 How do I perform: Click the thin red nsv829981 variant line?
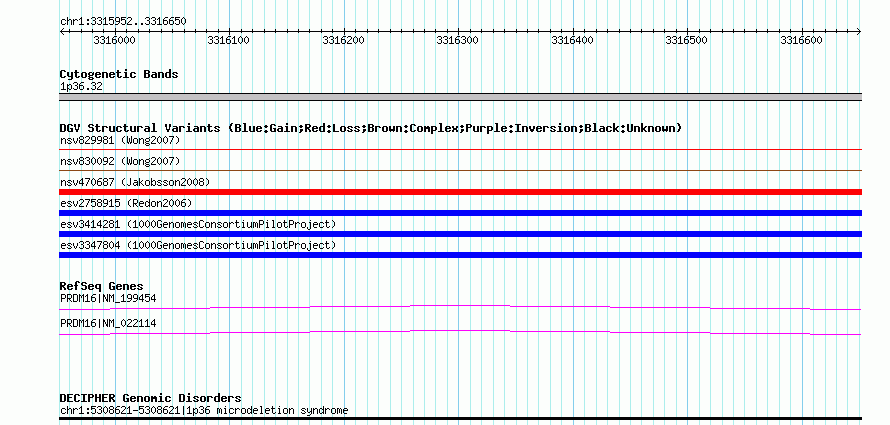click(460, 150)
